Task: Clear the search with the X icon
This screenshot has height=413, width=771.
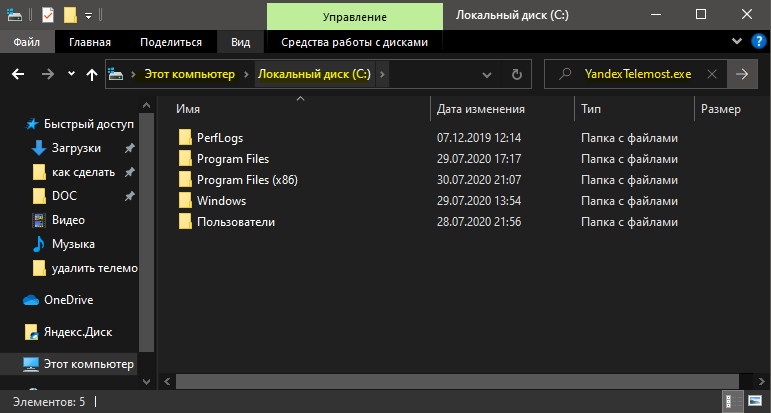Action: (x=712, y=74)
